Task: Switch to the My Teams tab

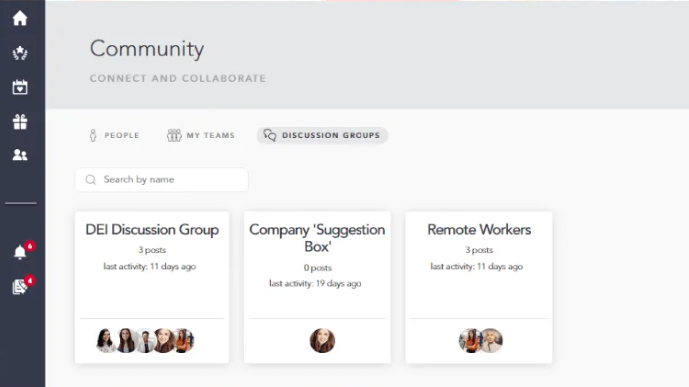Action: 201,135
